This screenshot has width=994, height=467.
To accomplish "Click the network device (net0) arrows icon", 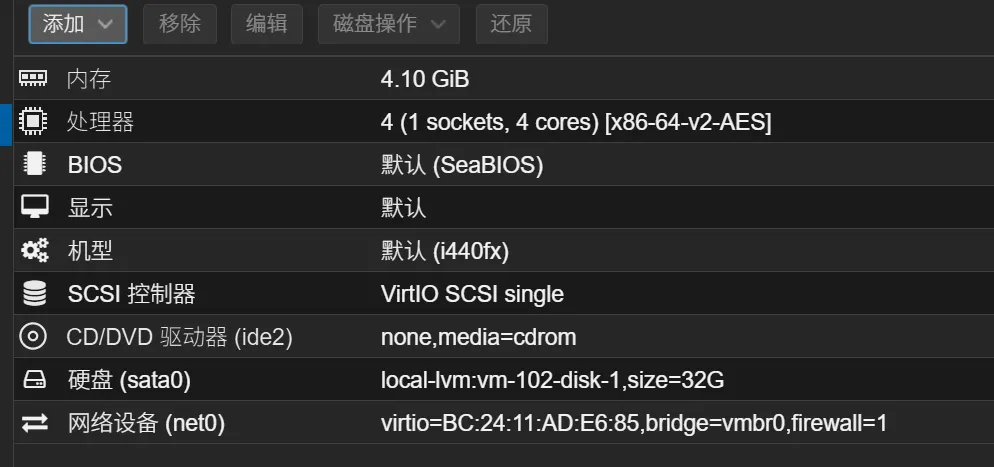I will (34, 423).
